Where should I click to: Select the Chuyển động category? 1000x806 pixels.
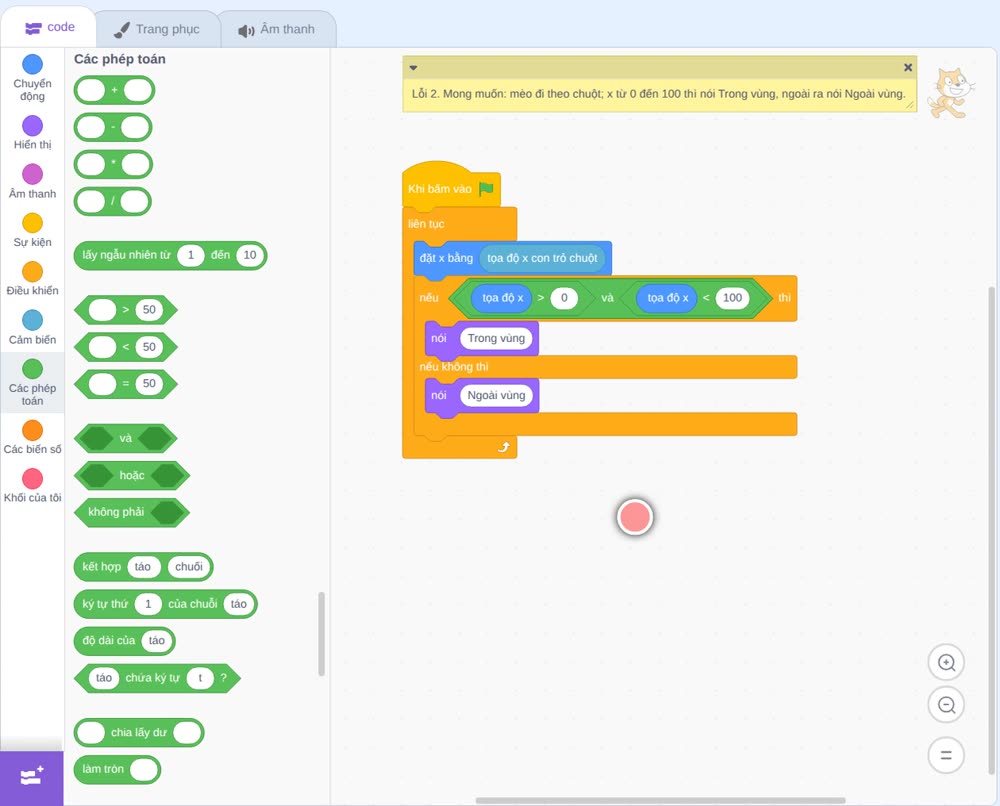32,78
